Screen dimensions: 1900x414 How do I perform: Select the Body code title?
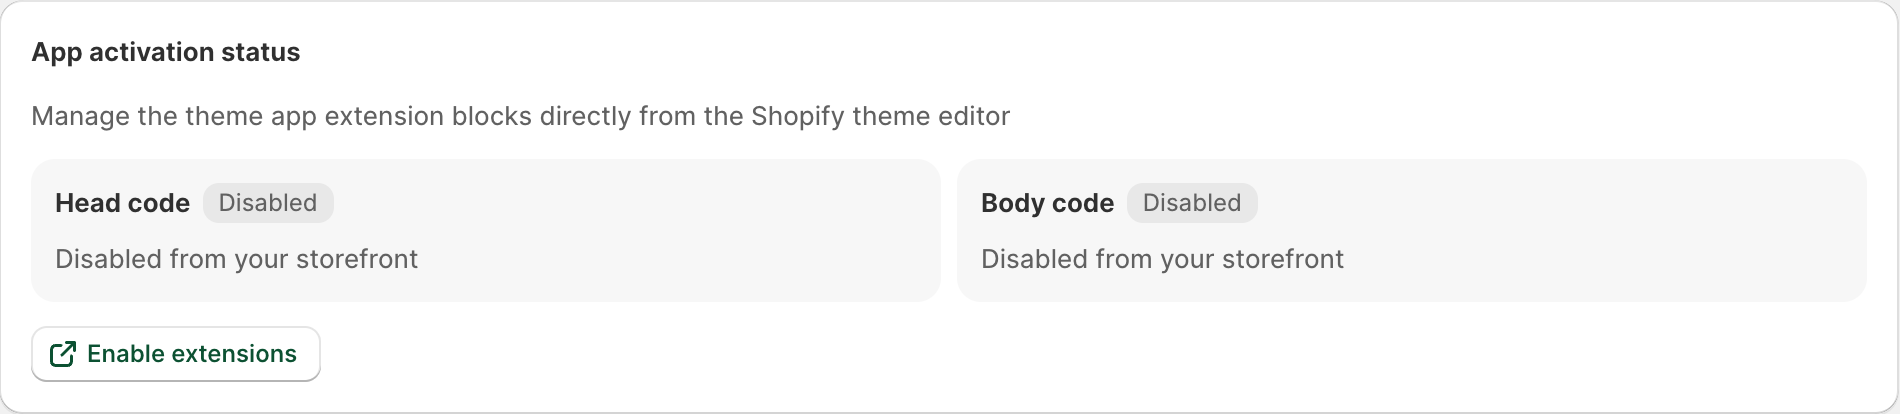[1047, 203]
